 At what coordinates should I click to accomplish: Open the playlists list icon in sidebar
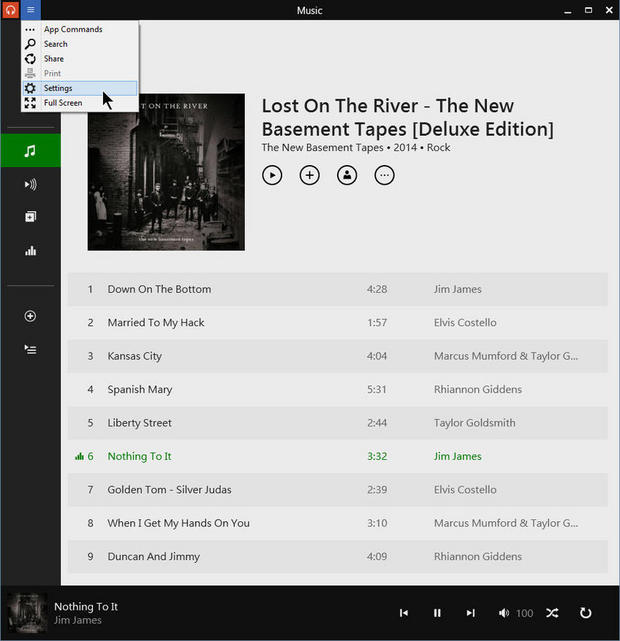click(x=30, y=349)
